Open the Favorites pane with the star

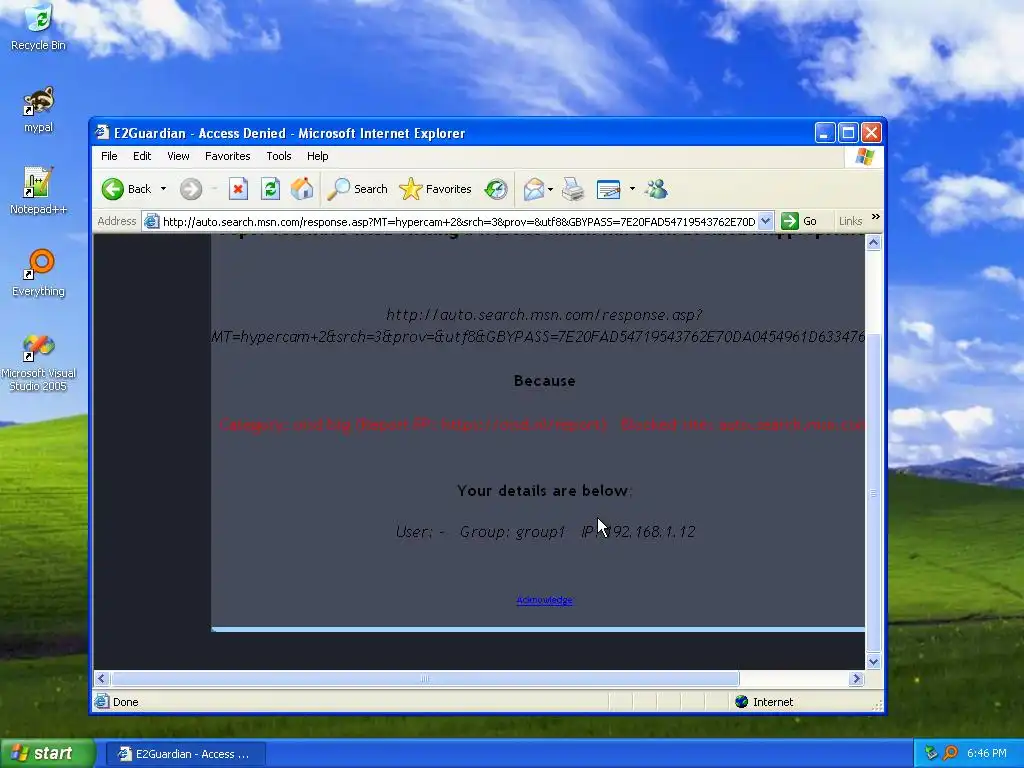pyautogui.click(x=436, y=189)
